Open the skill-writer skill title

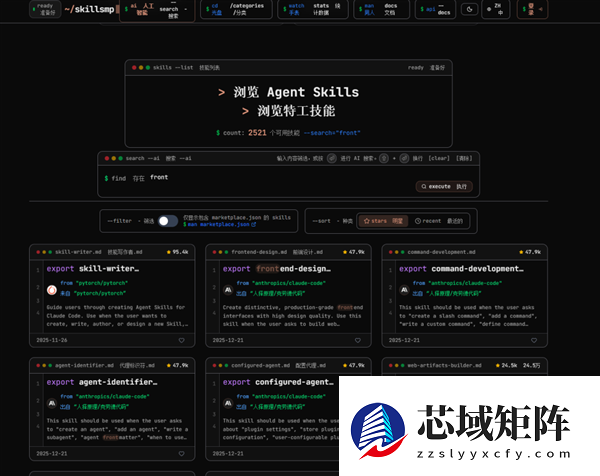pos(109,269)
